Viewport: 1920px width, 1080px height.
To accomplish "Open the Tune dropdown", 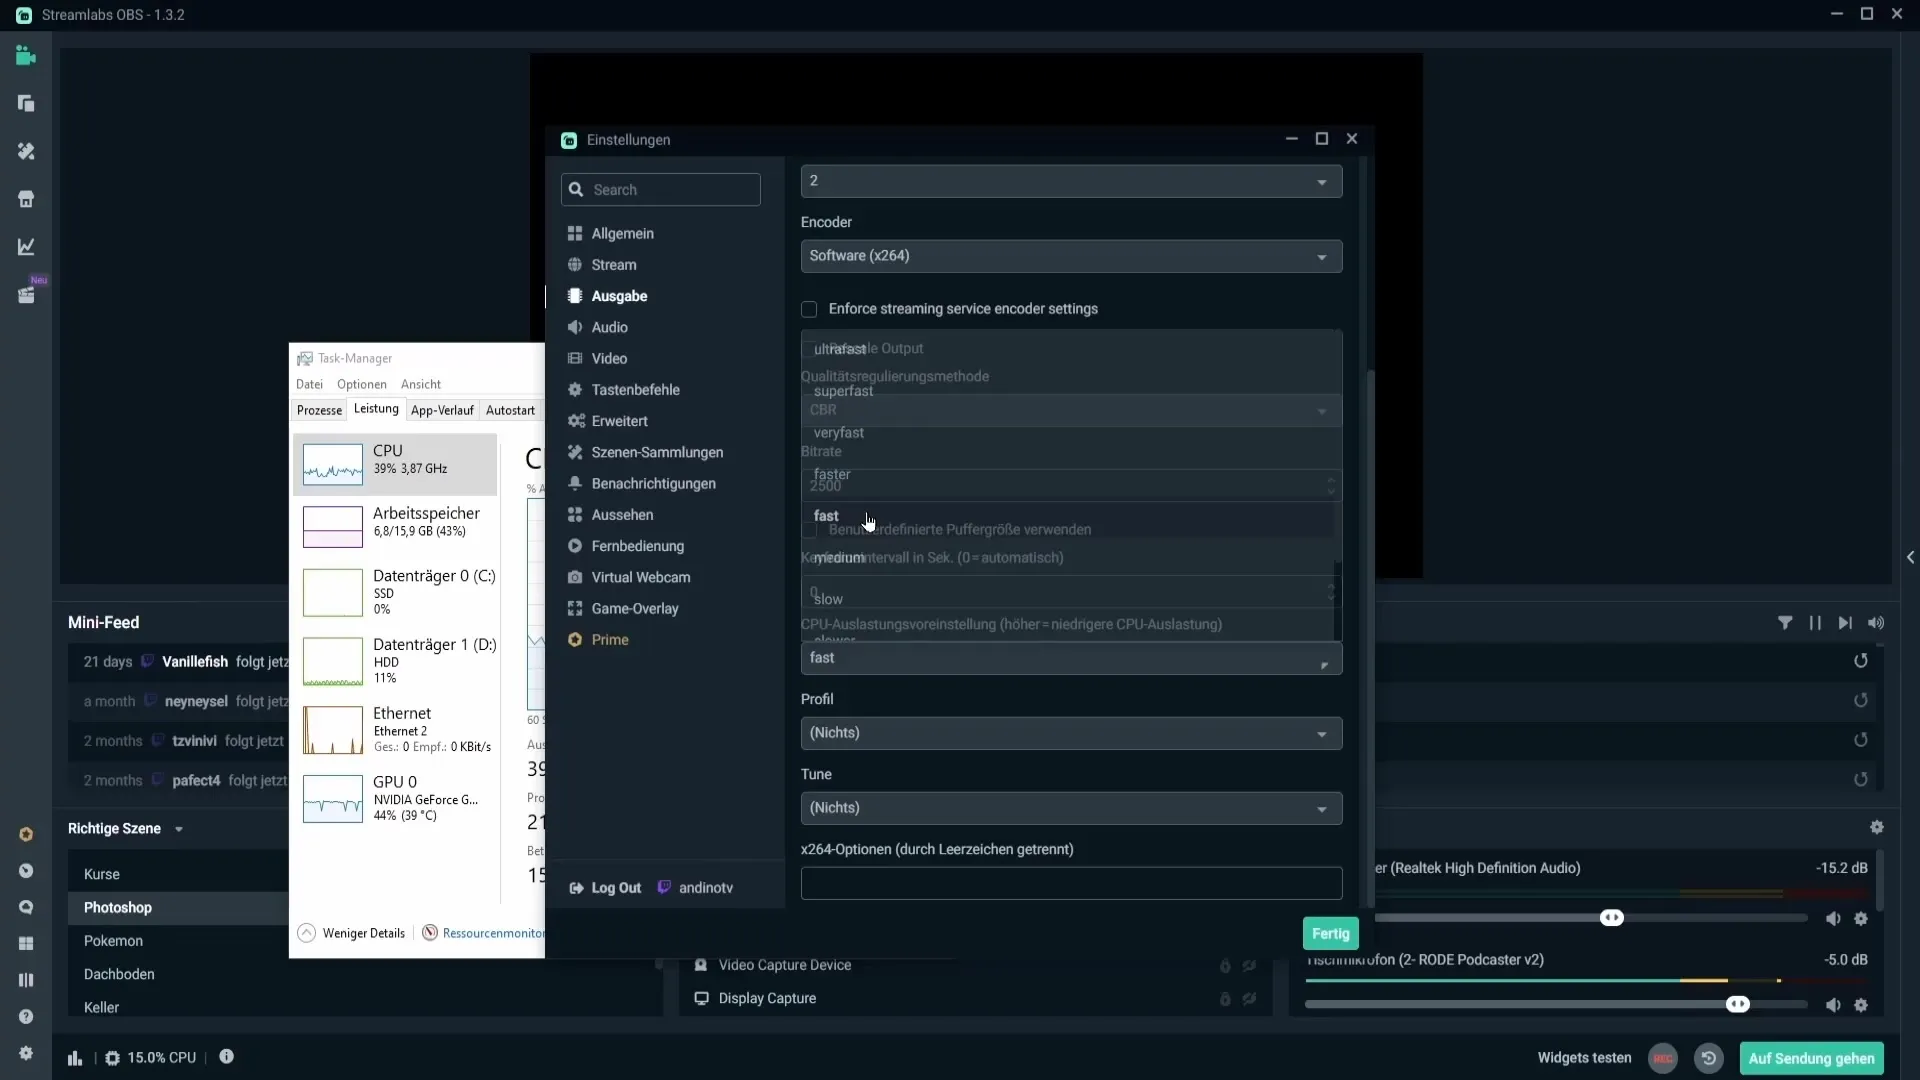I will (1071, 808).
